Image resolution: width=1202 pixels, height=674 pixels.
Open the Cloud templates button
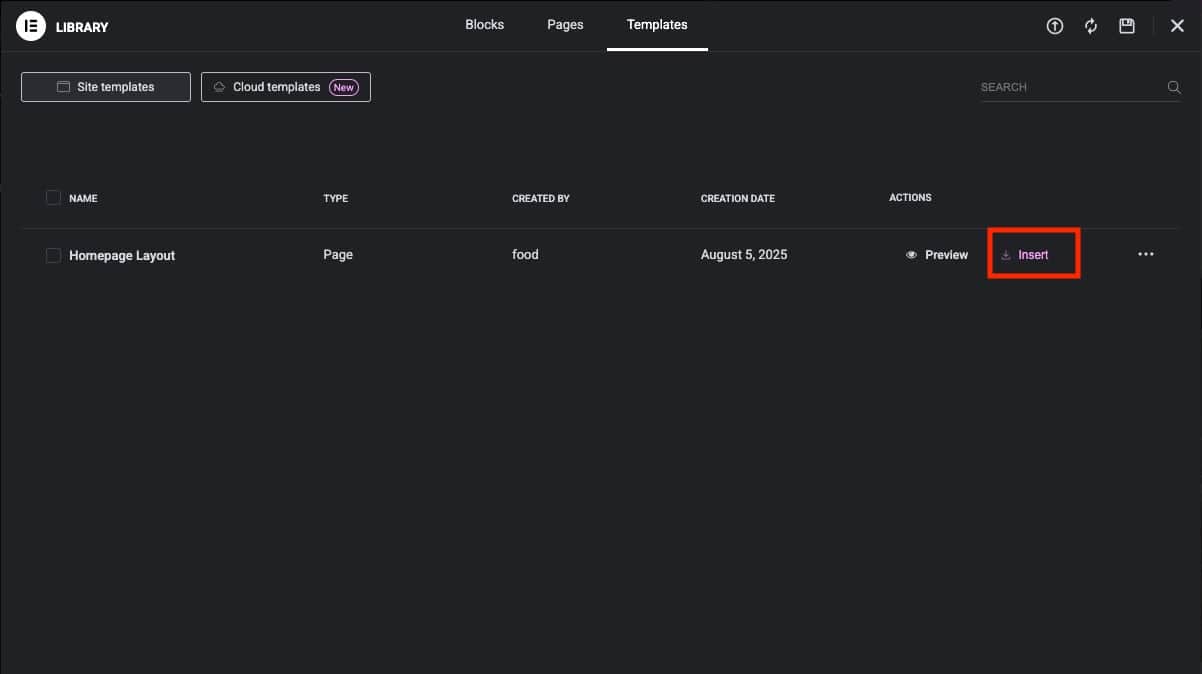point(286,87)
